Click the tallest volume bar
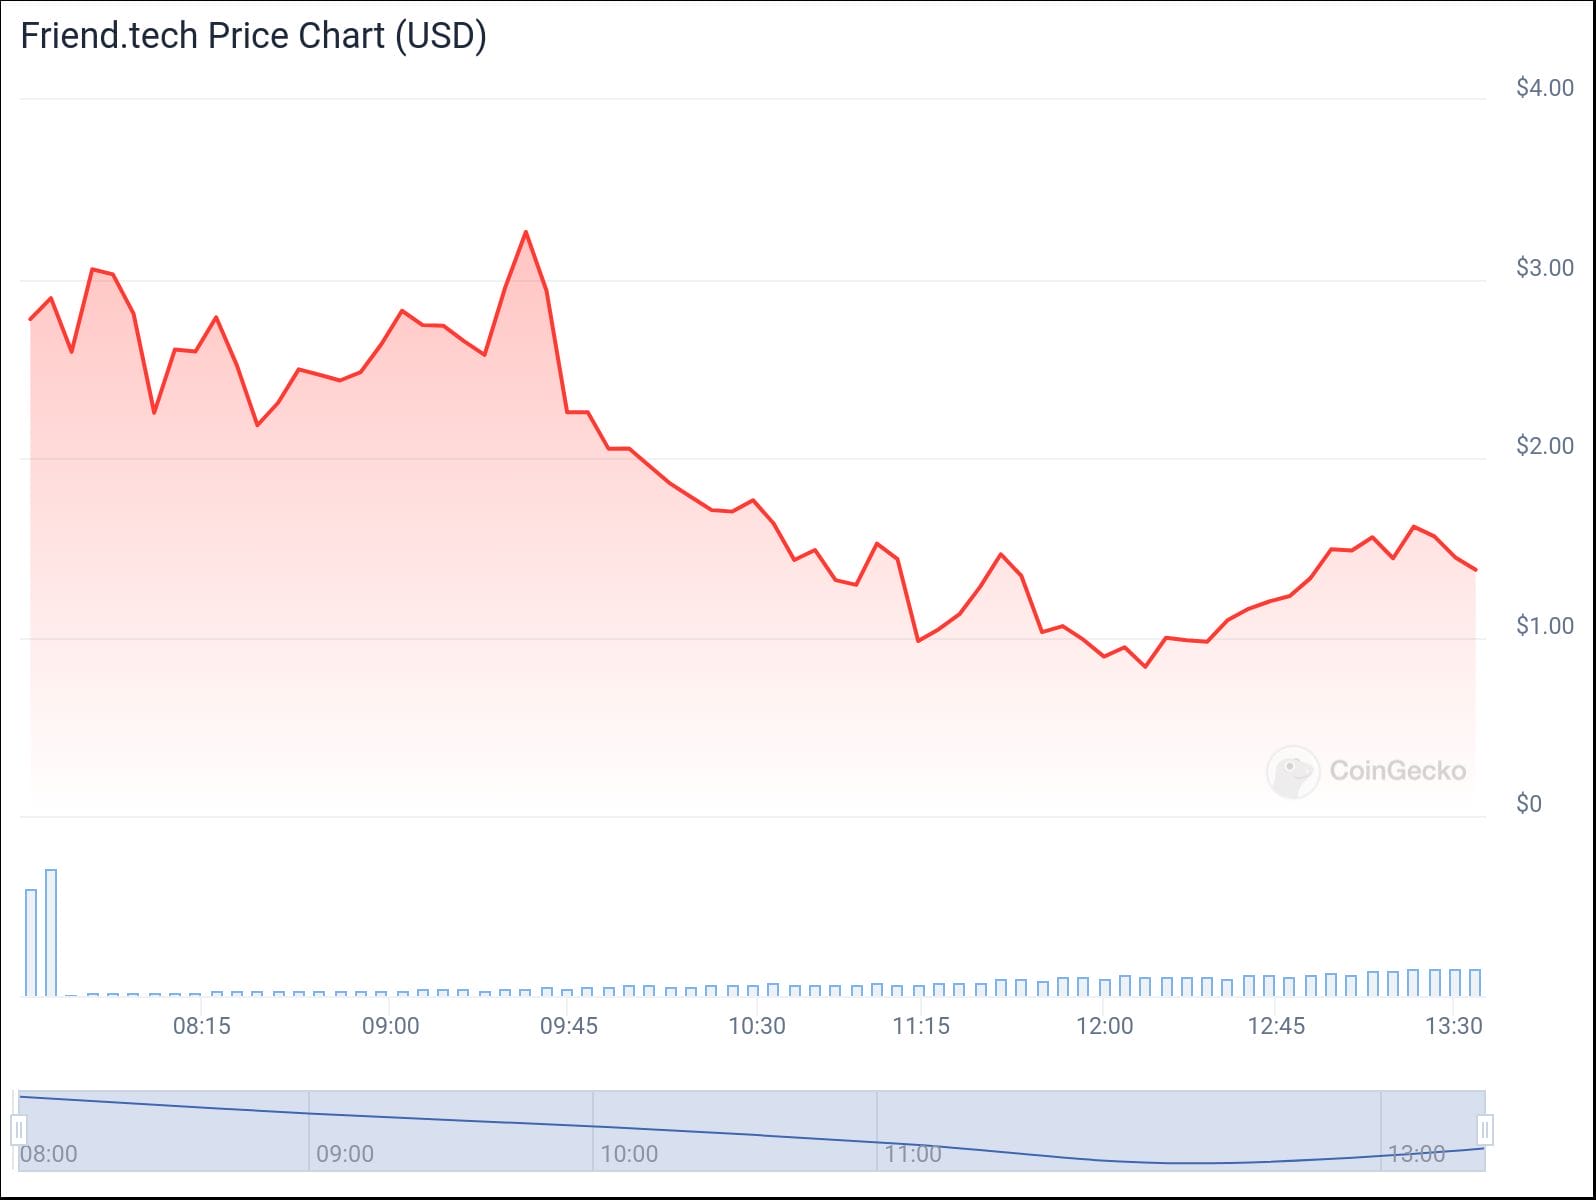 (x=51, y=932)
